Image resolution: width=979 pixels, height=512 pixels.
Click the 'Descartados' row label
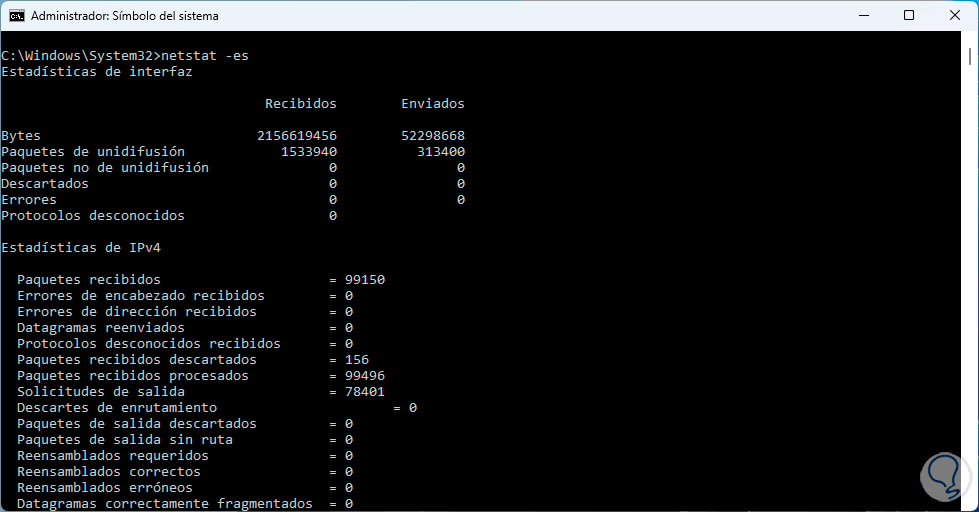[x=45, y=184]
